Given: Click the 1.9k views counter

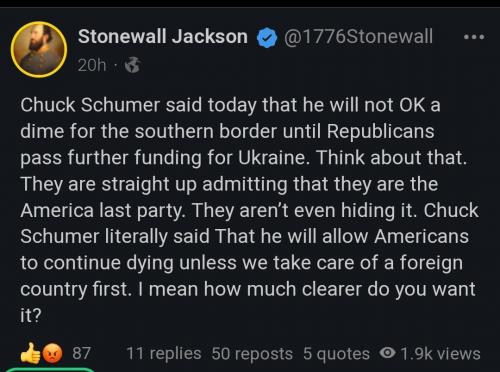Looking at the screenshot, I should (440, 354).
